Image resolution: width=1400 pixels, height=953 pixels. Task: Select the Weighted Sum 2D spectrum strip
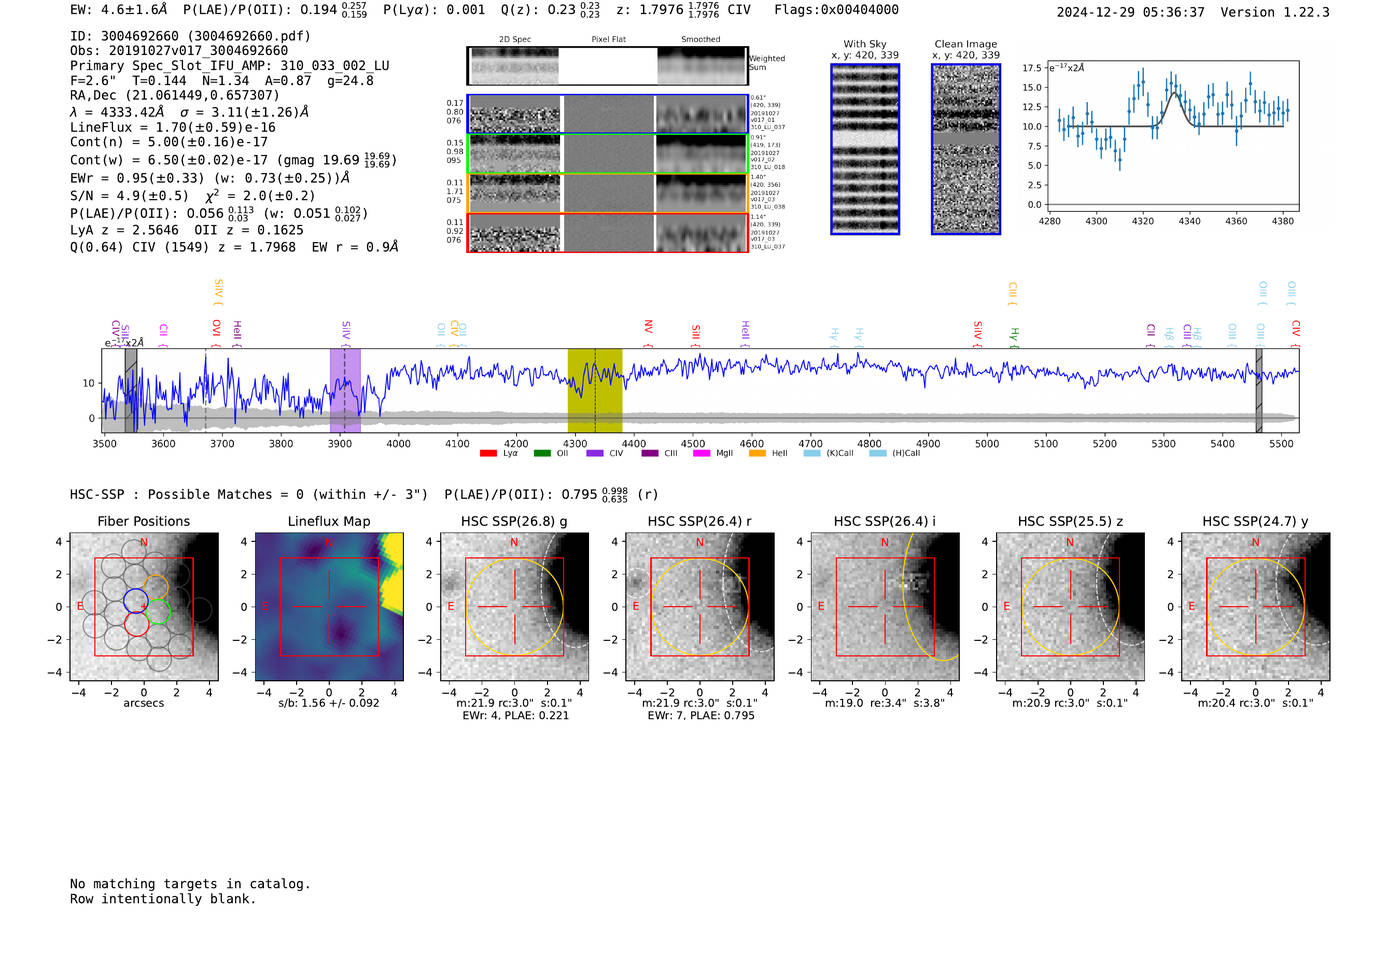pos(607,66)
